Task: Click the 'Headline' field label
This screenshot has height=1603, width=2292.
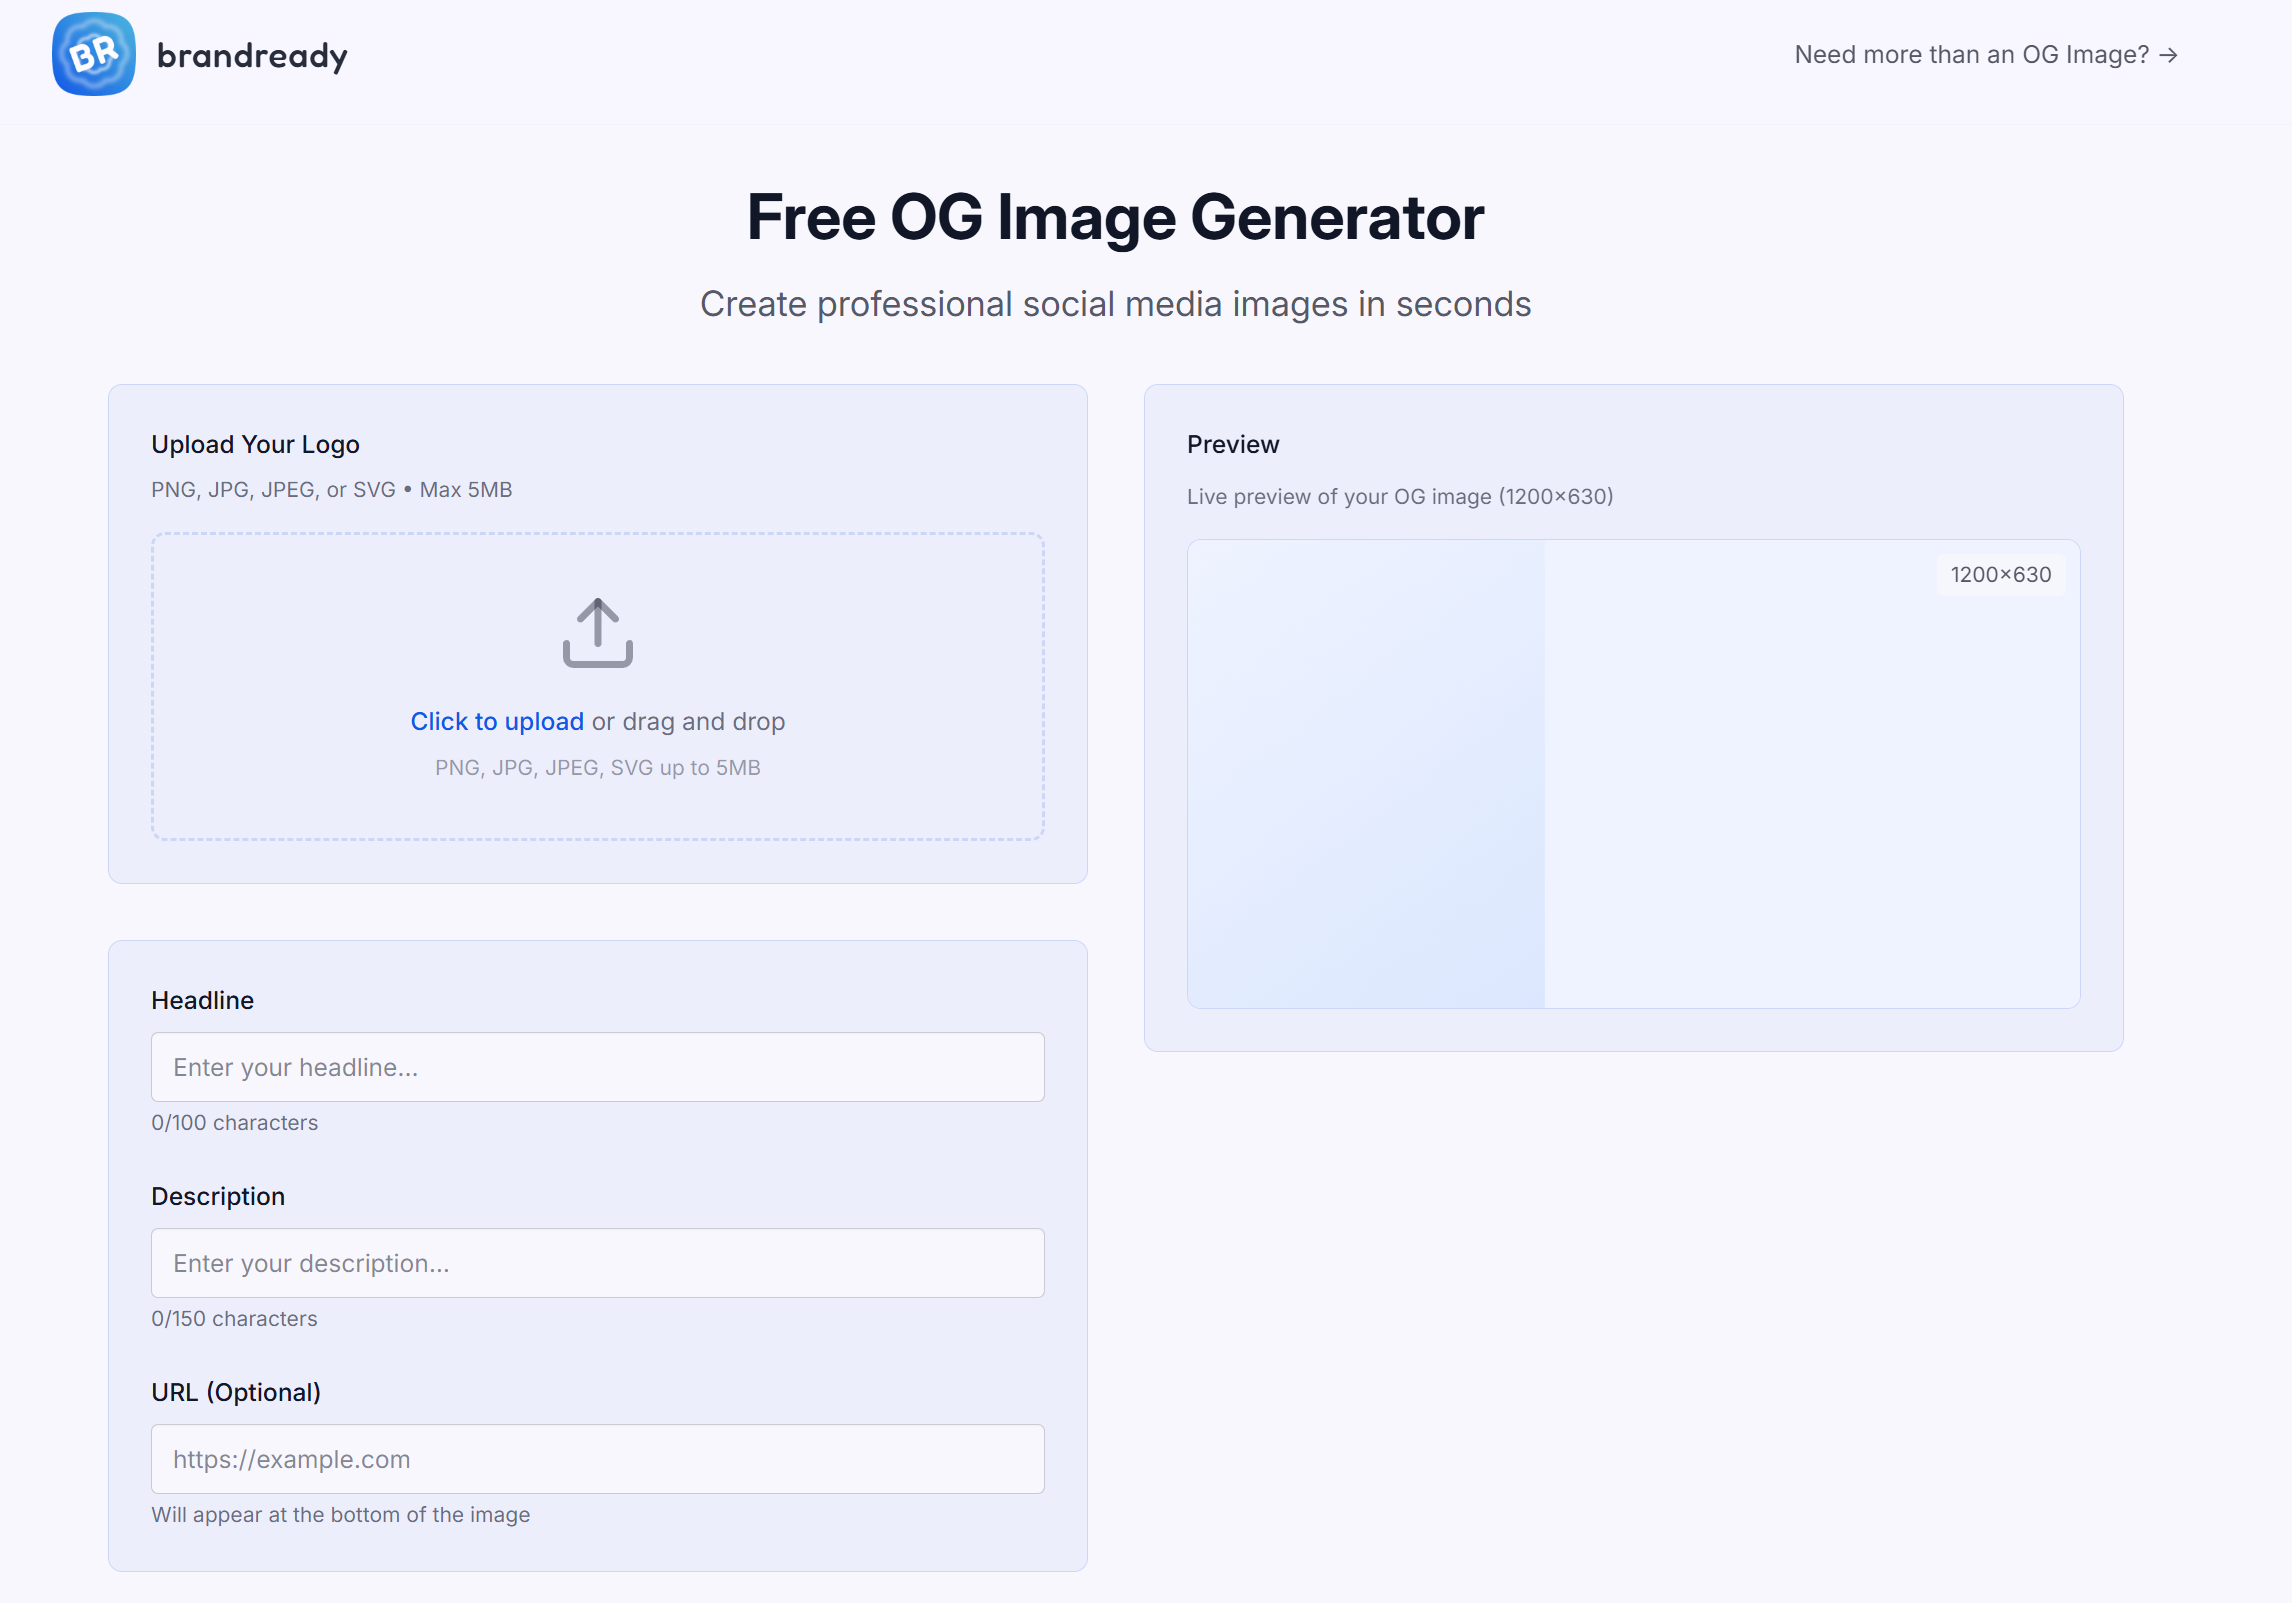Action: tap(202, 1000)
